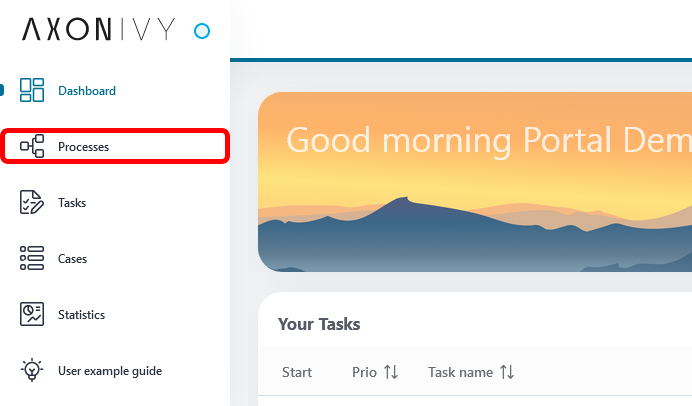Click the Tasks checklist icon

(32, 202)
